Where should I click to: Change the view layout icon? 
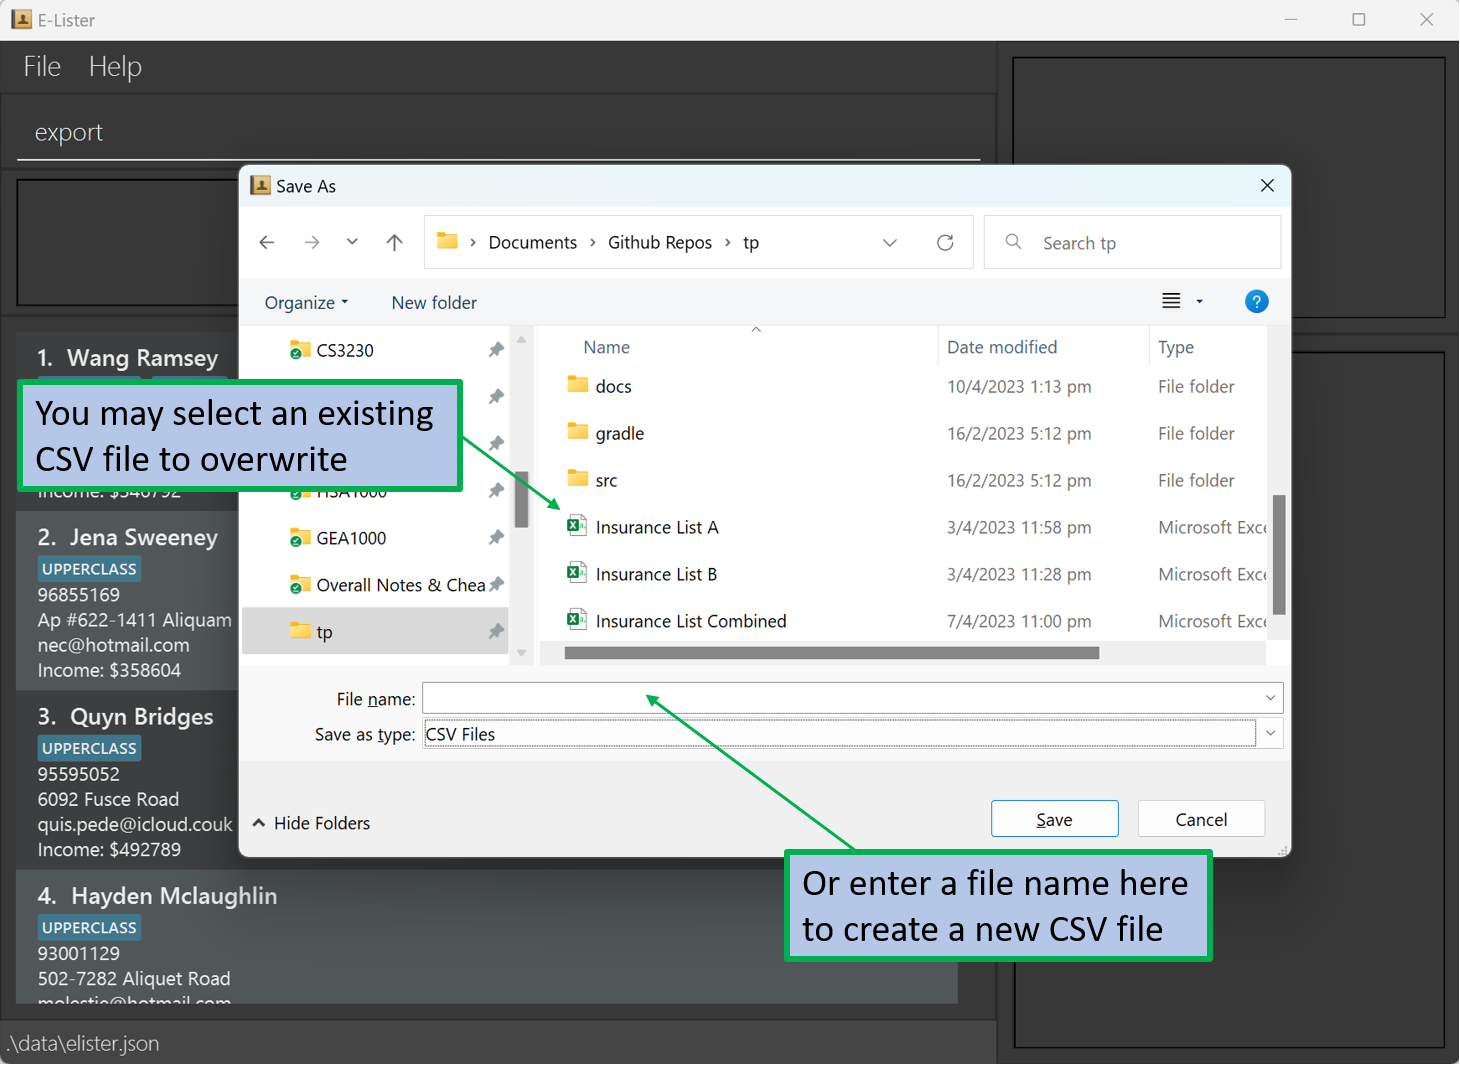(1171, 301)
